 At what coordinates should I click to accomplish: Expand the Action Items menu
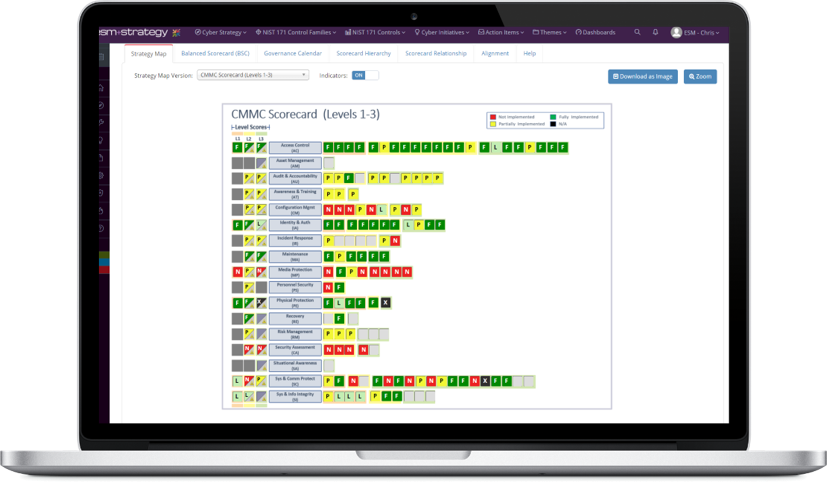(x=501, y=33)
